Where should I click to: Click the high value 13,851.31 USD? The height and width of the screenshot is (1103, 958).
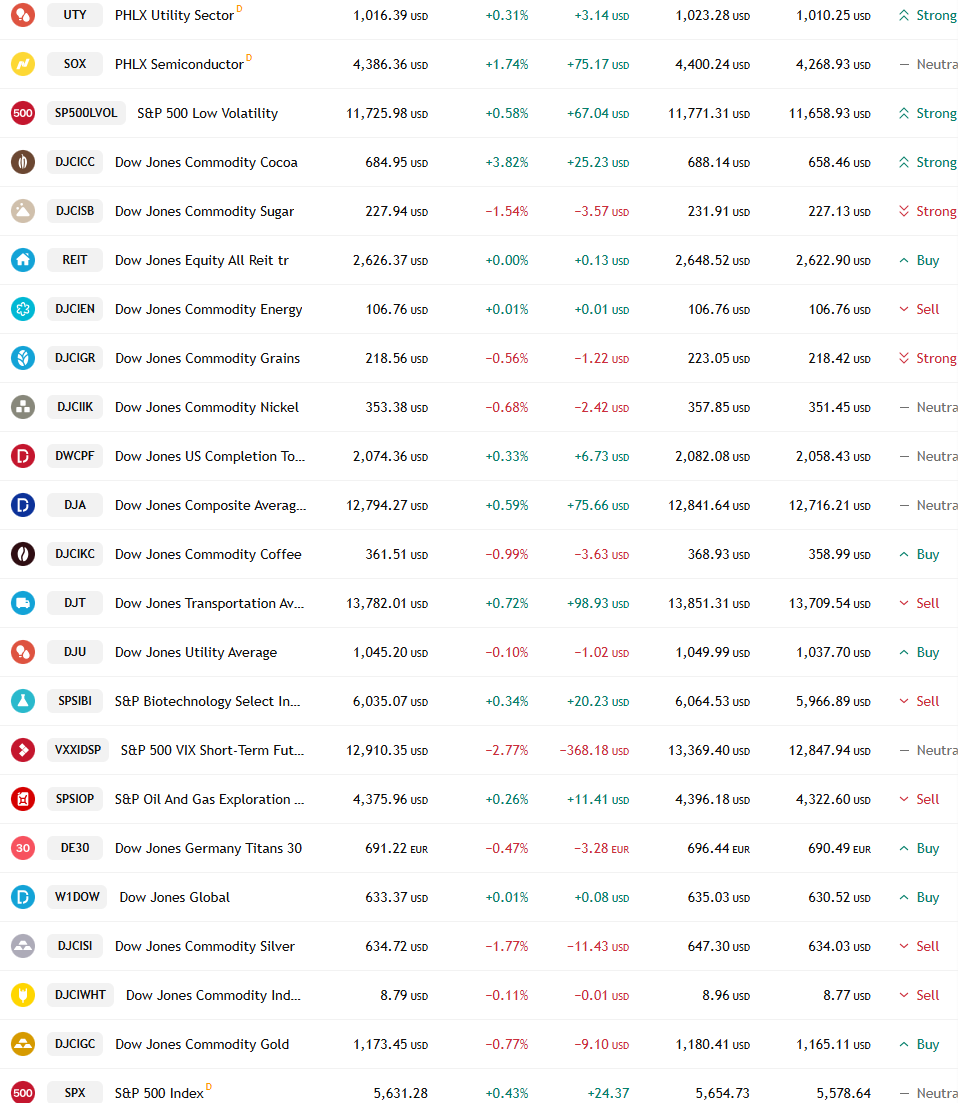point(709,604)
